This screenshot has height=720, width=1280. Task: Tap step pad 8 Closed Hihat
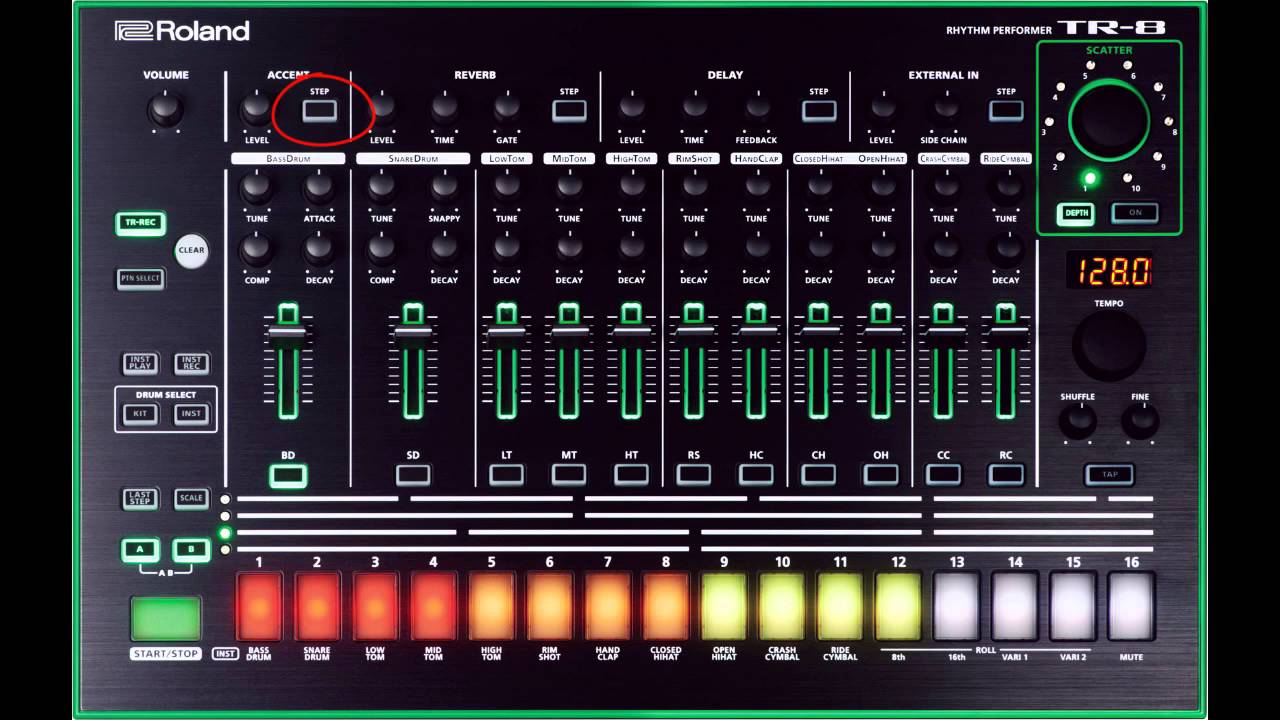pos(665,606)
